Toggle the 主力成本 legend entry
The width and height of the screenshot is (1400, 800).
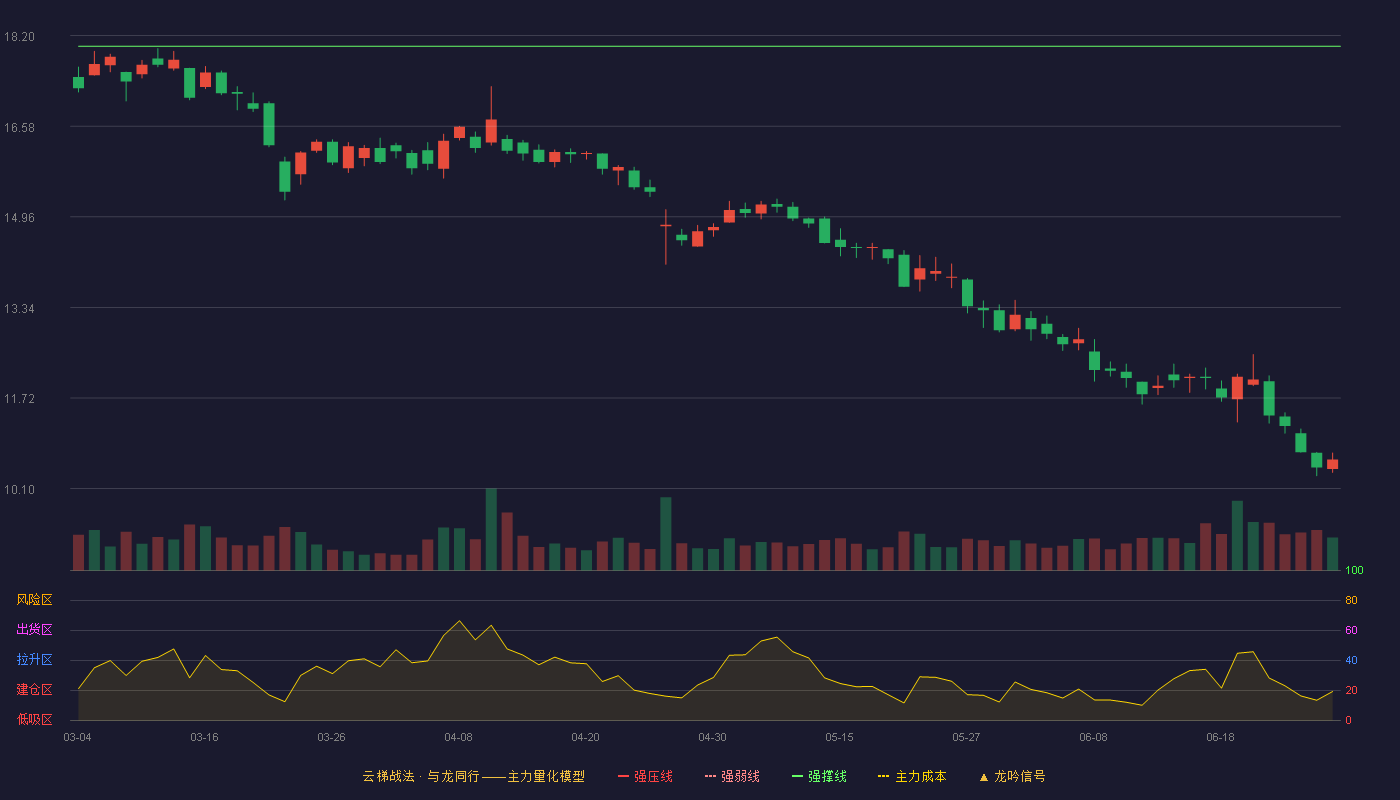(x=912, y=776)
